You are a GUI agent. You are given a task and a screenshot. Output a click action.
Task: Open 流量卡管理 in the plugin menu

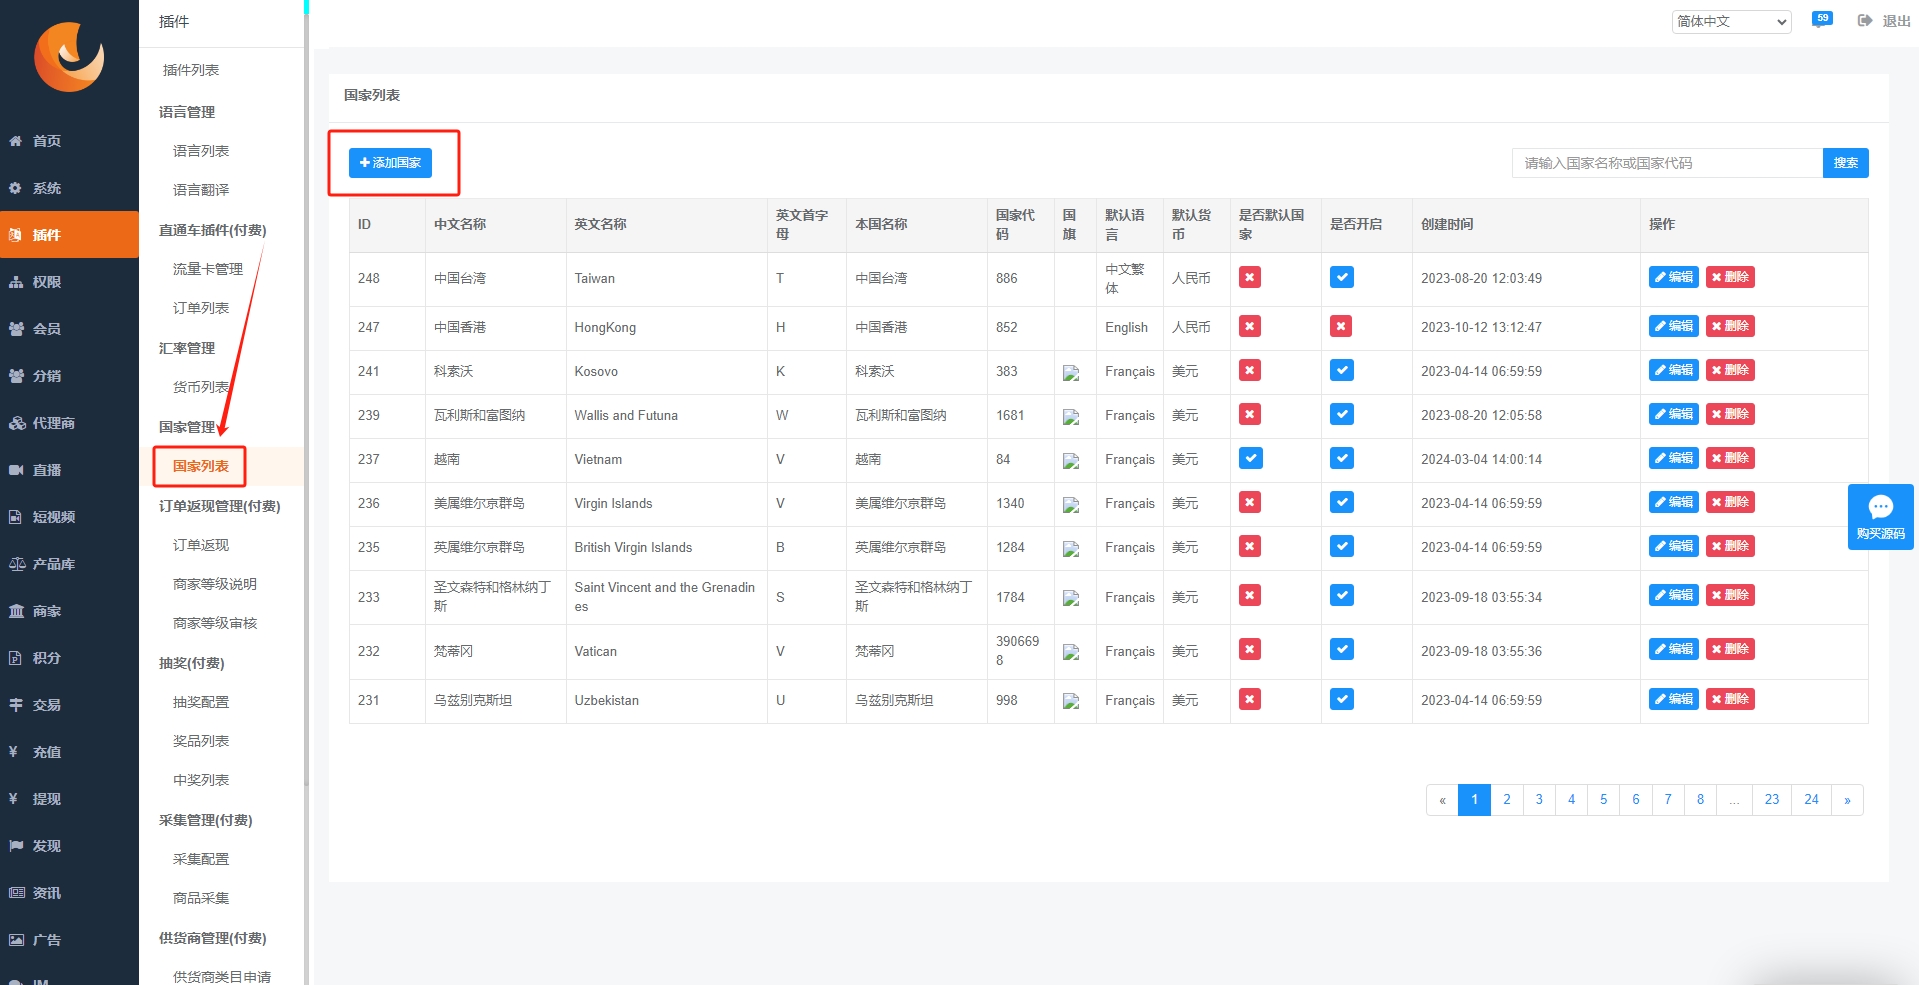[208, 269]
